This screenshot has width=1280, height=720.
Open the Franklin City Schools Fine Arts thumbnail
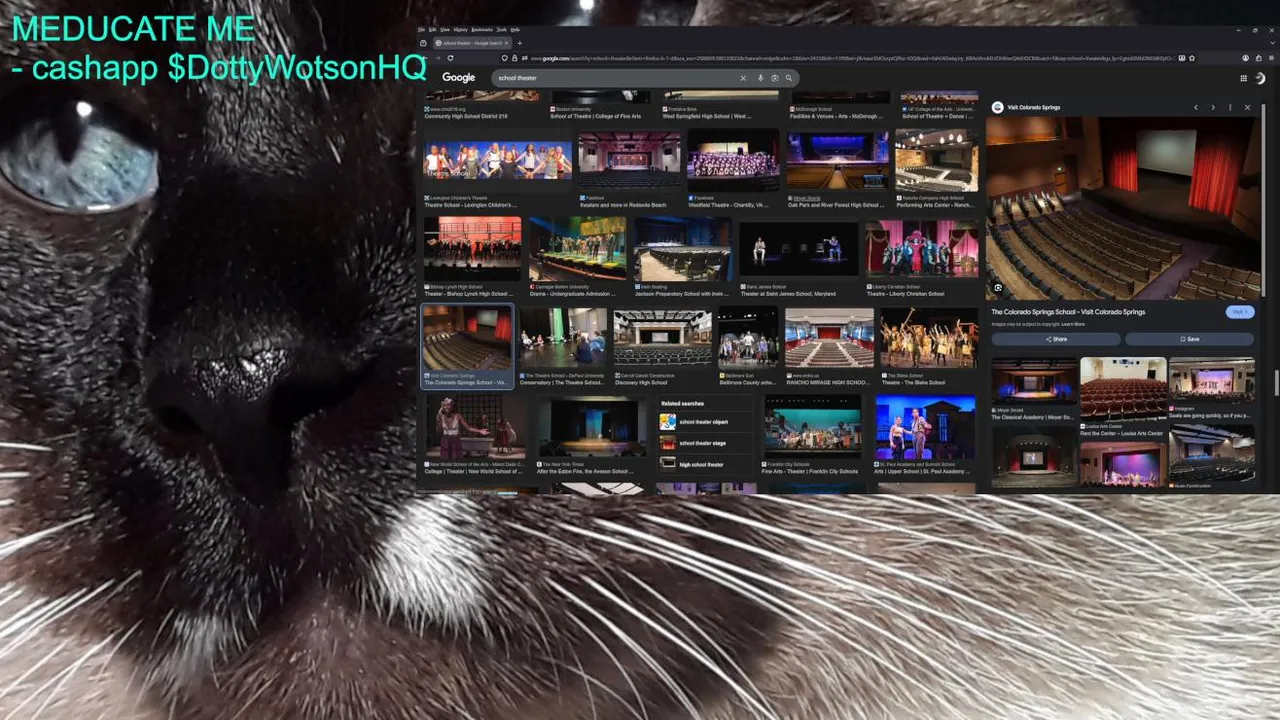coord(813,426)
